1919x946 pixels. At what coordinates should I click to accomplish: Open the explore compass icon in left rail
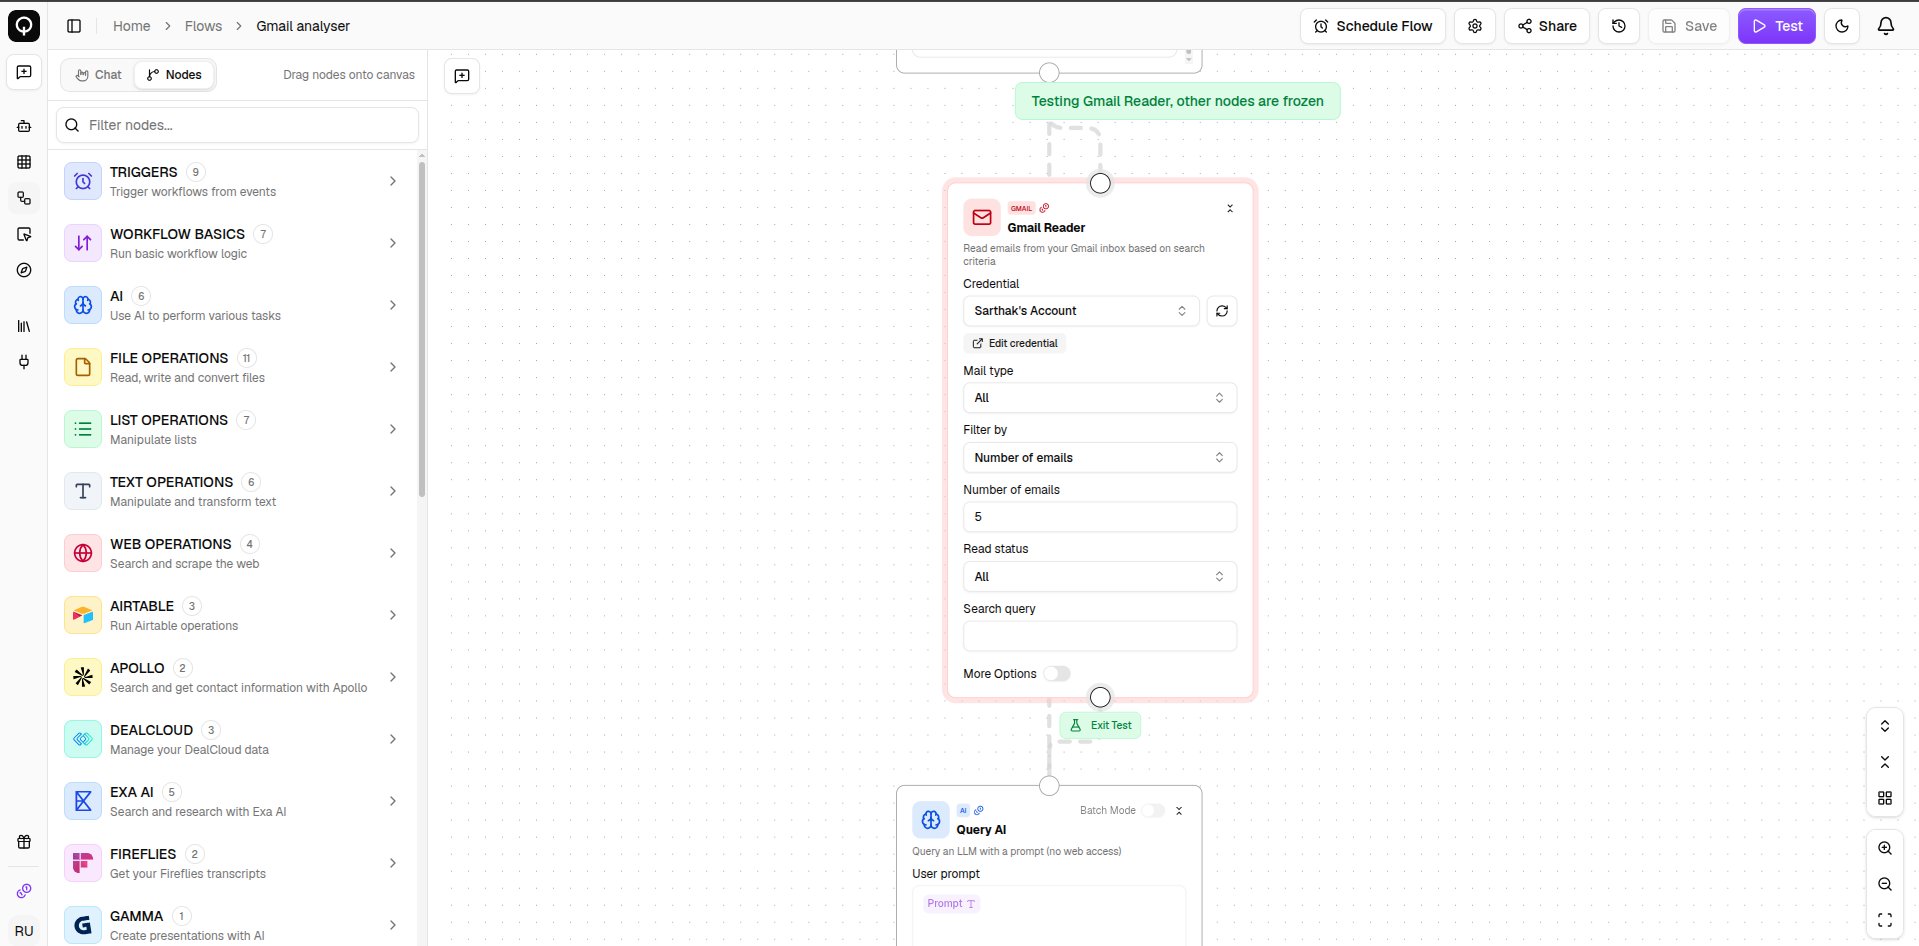coord(24,270)
